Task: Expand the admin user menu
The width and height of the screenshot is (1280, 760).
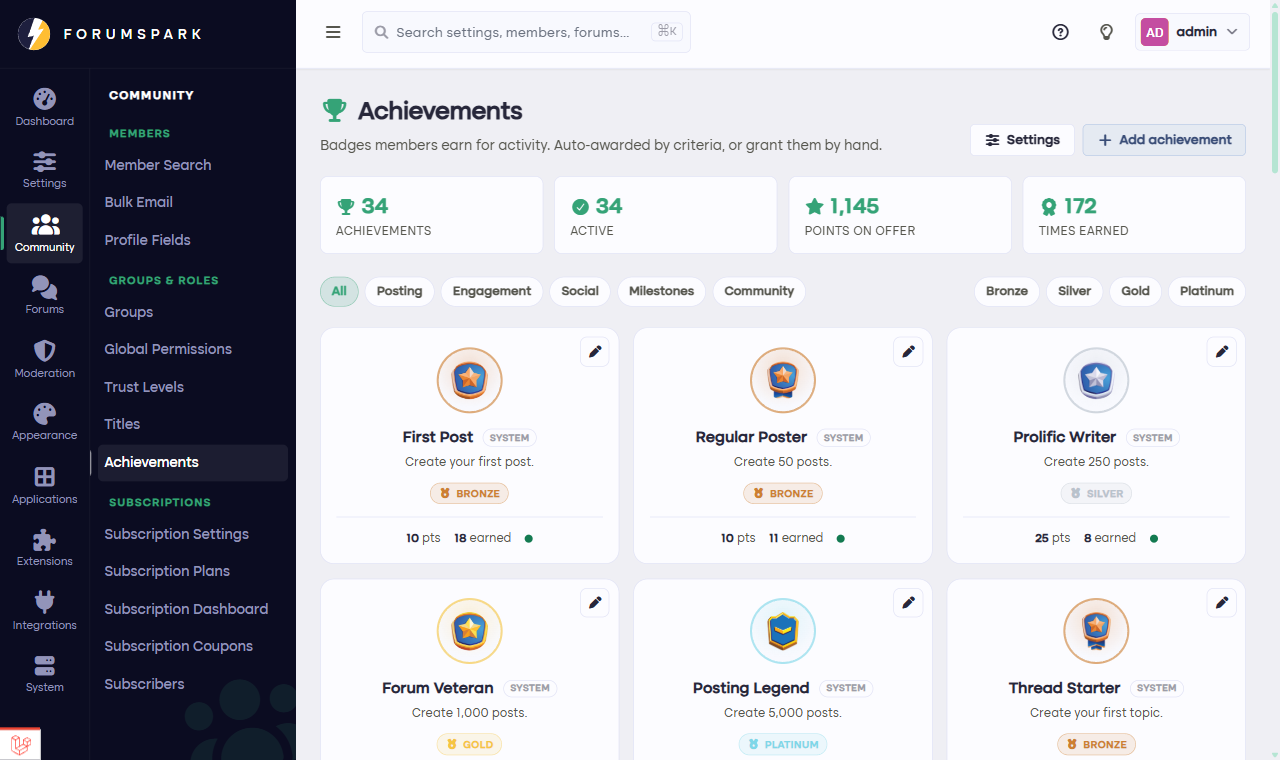Action: coord(1193,32)
